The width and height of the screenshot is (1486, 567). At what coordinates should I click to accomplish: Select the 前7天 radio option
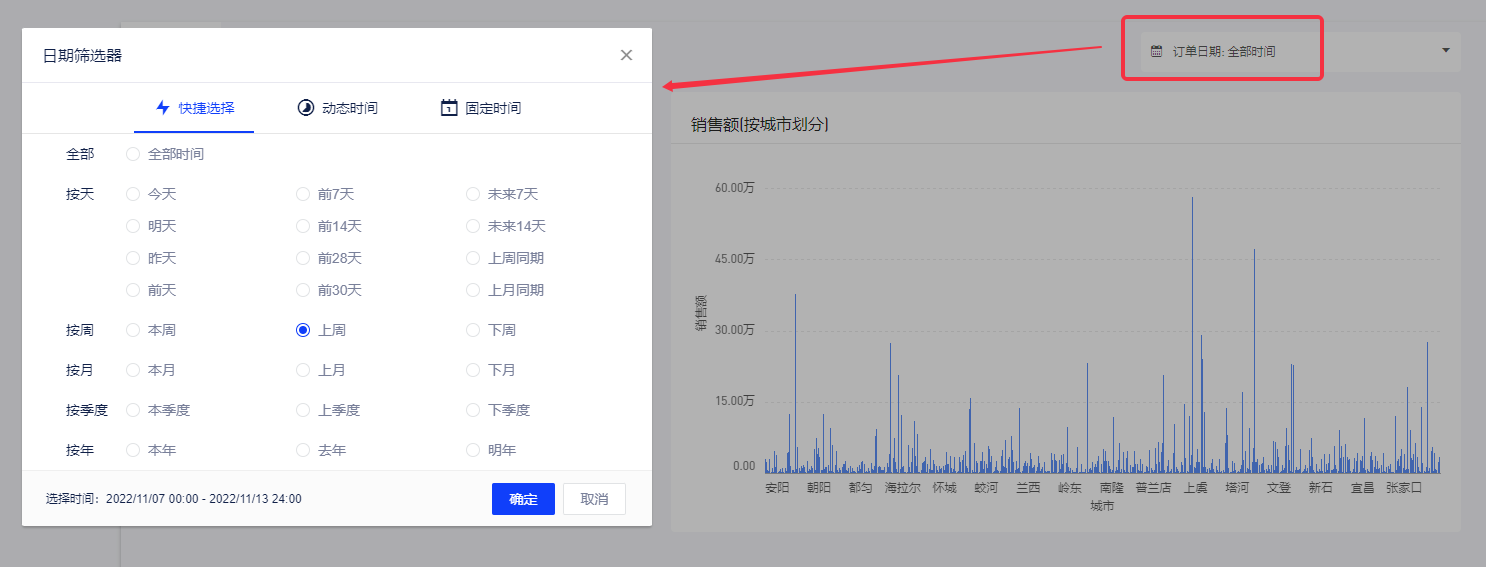[x=303, y=194]
